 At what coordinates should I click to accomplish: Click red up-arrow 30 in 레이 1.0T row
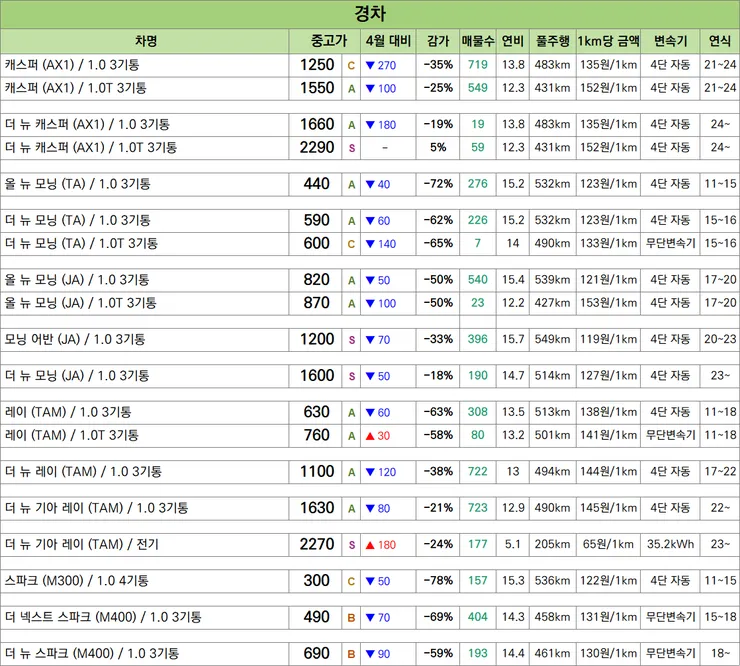(x=378, y=436)
